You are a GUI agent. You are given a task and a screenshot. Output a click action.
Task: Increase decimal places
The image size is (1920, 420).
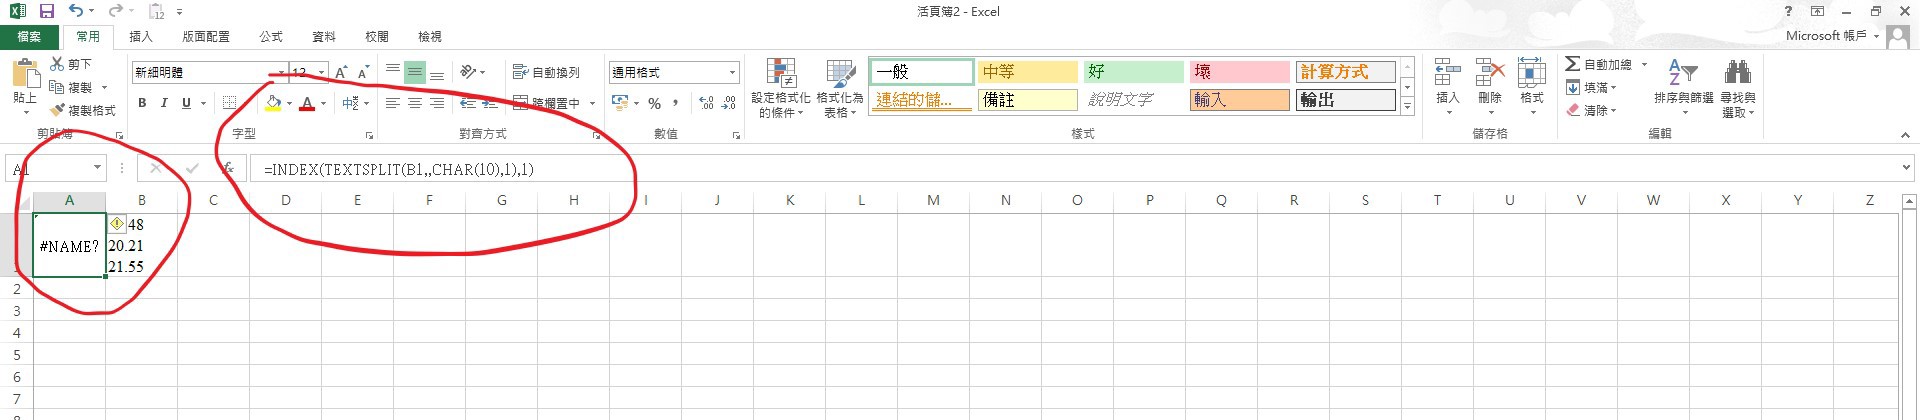pyautogui.click(x=706, y=103)
